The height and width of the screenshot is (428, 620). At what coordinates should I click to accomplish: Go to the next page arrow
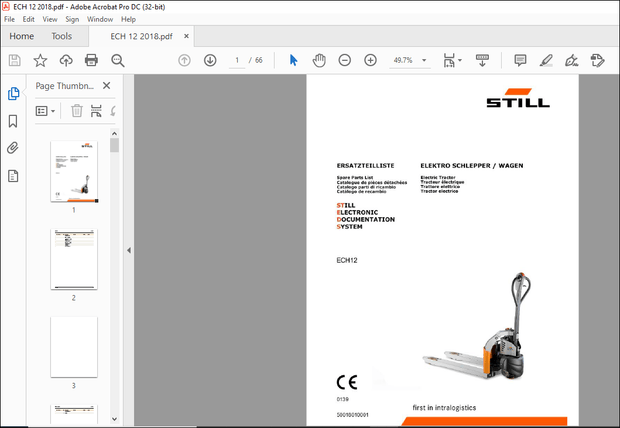pyautogui.click(x=210, y=60)
